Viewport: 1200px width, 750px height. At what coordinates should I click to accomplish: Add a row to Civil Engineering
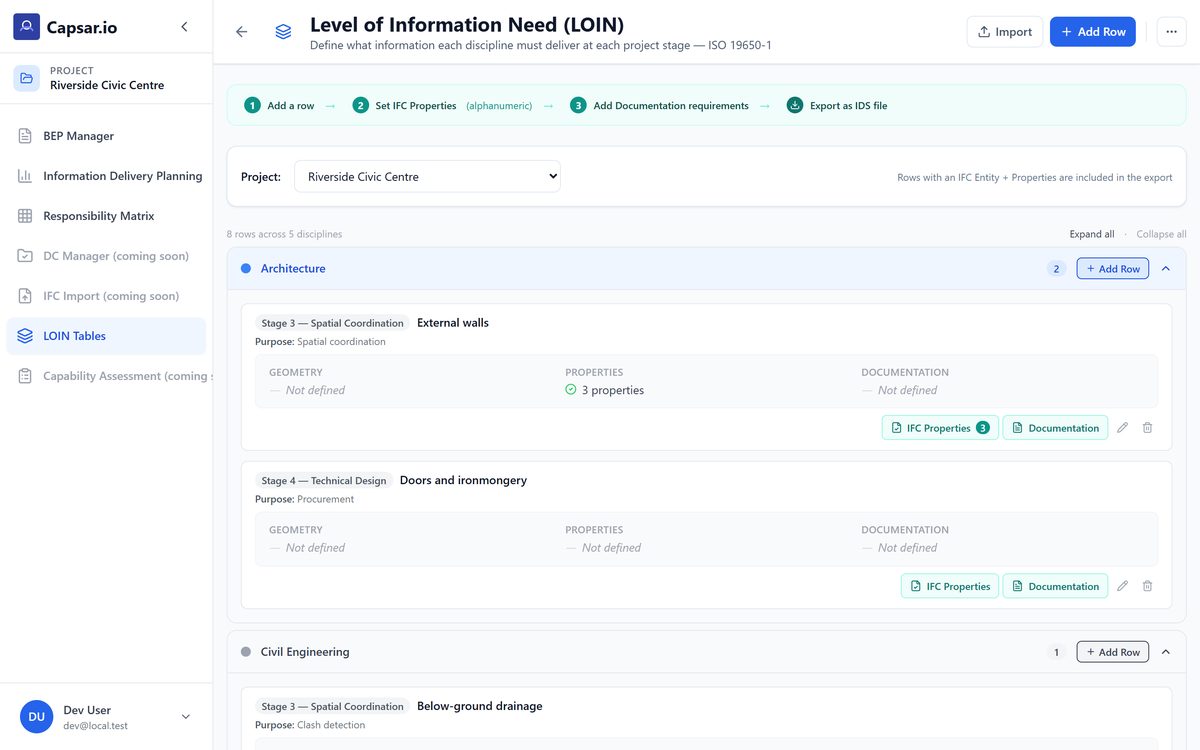pos(1112,652)
